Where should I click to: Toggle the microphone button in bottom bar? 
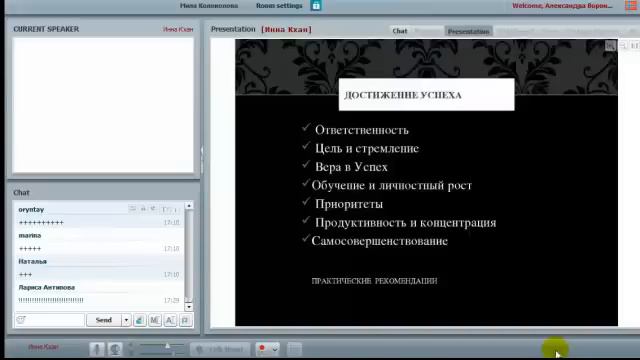tap(97, 349)
